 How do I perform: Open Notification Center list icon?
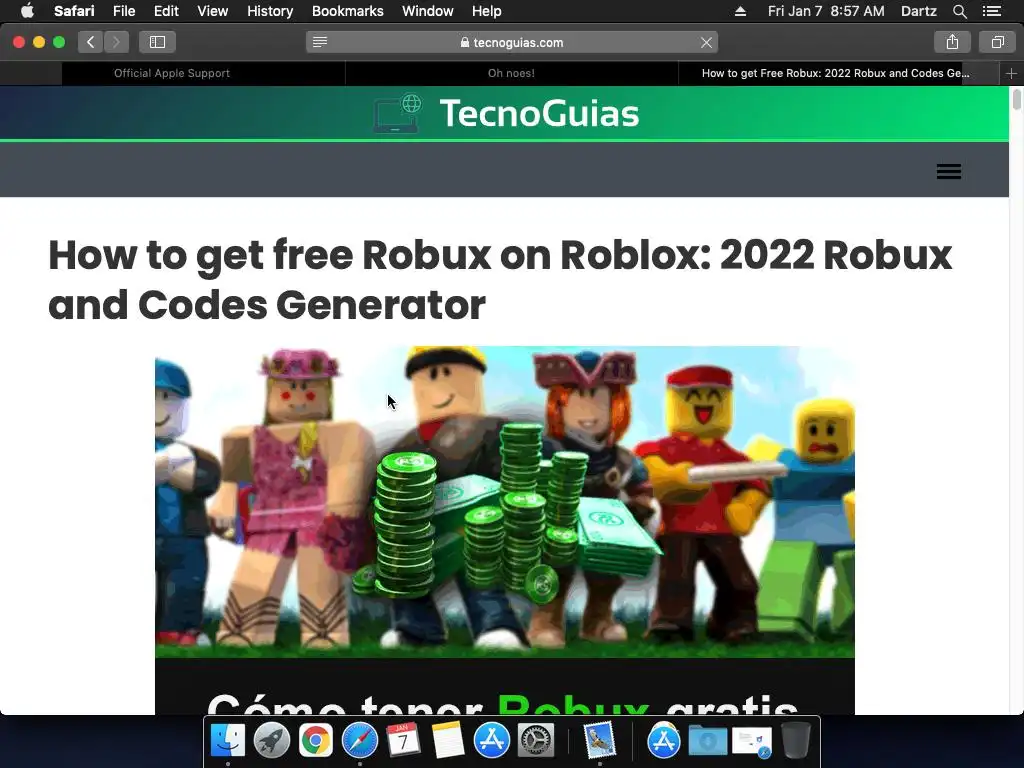tap(991, 11)
